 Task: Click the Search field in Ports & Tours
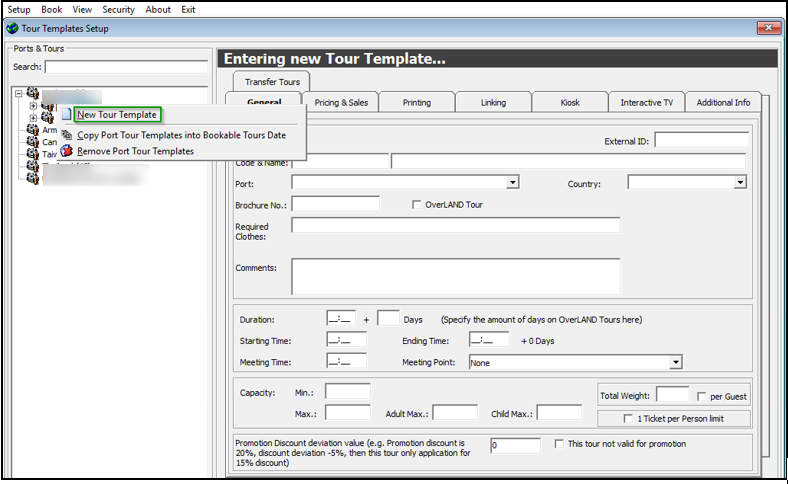point(126,67)
